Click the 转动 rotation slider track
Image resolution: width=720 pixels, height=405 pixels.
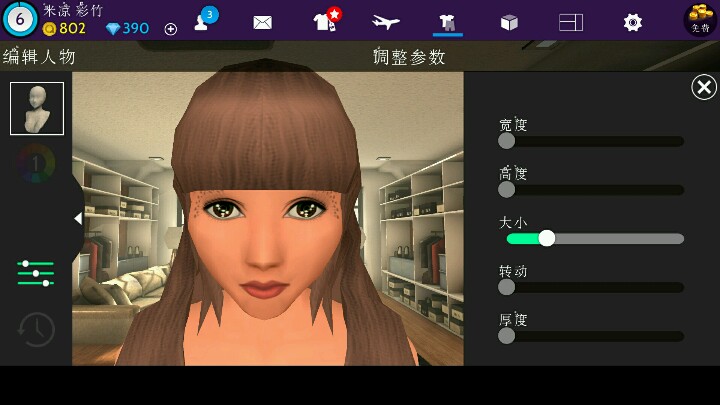(x=594, y=287)
